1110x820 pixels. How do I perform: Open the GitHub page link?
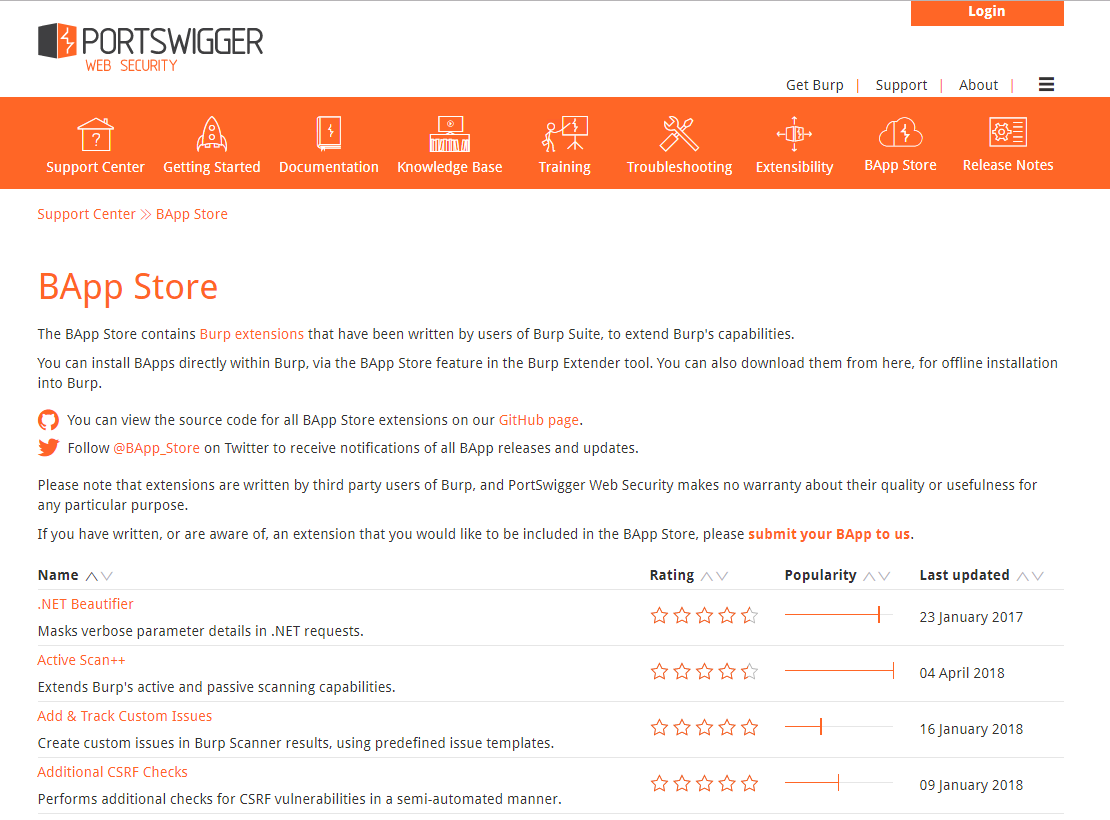(539, 420)
